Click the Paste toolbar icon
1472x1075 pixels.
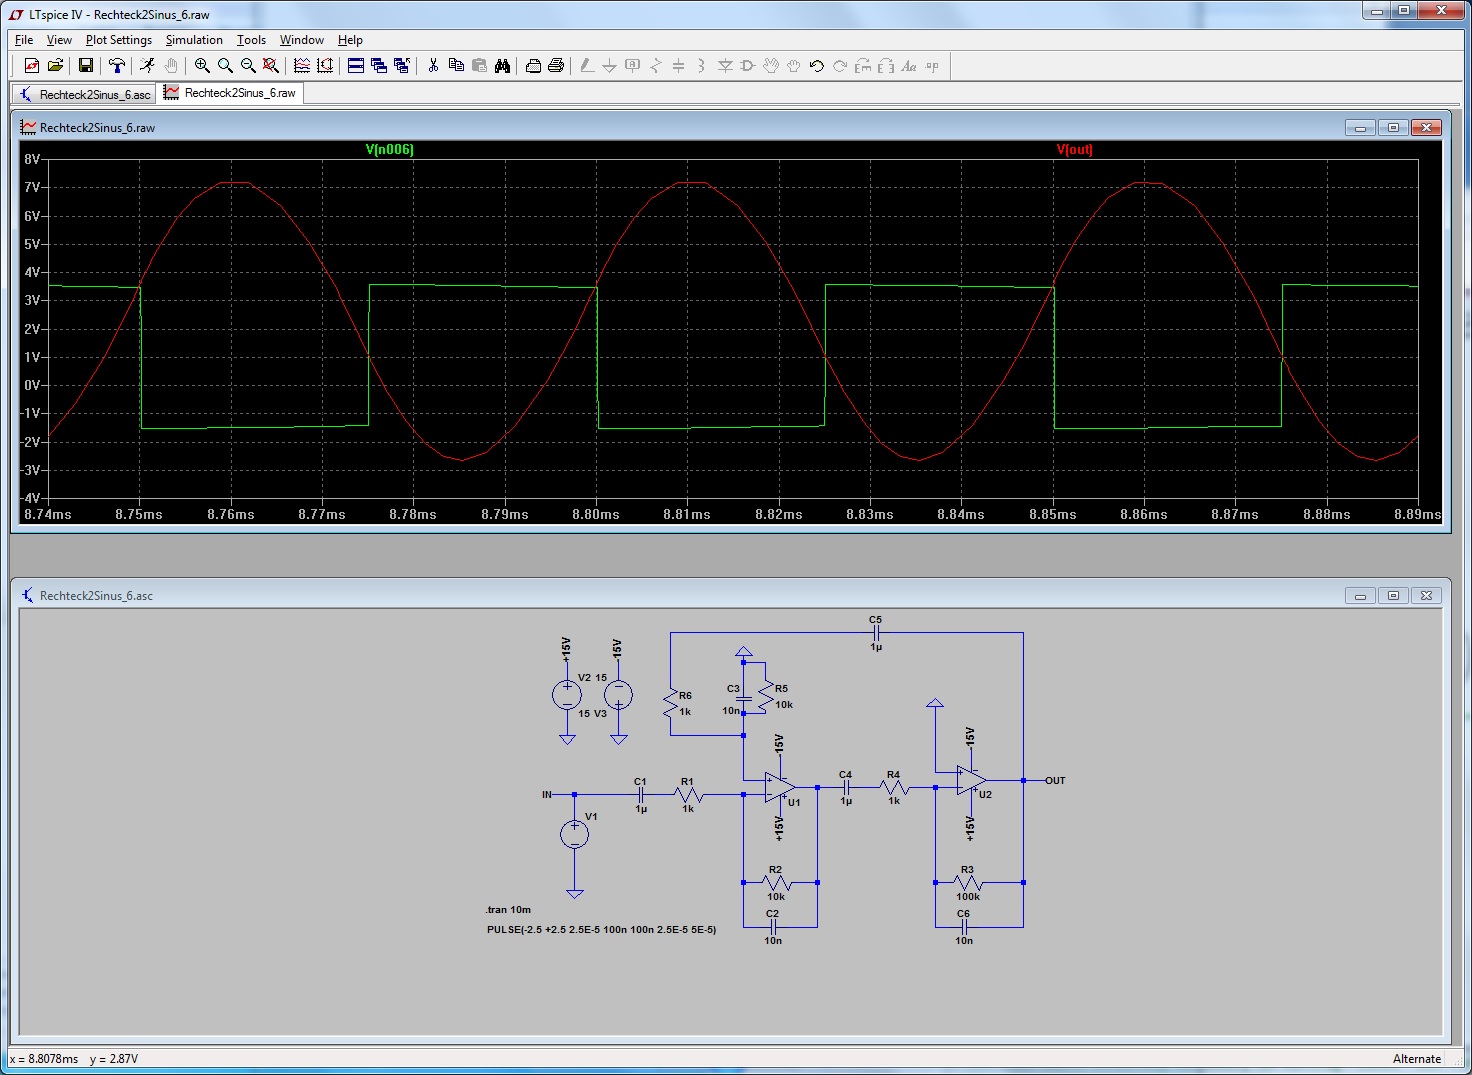click(479, 66)
